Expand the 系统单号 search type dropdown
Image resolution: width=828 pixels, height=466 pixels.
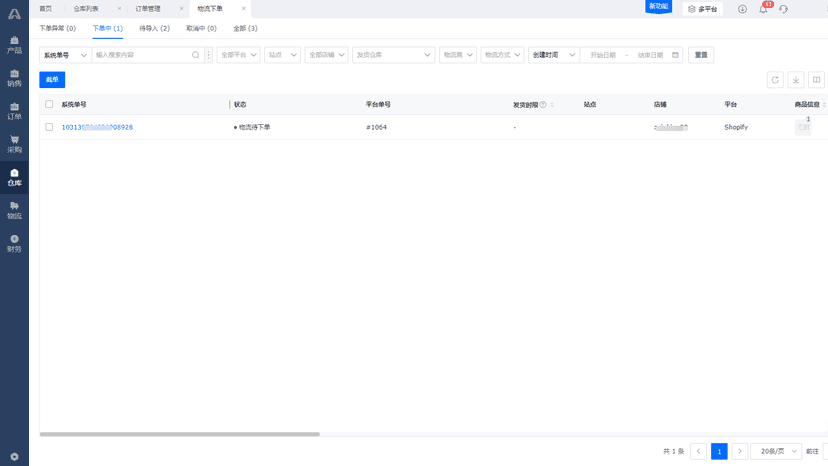(x=65, y=55)
